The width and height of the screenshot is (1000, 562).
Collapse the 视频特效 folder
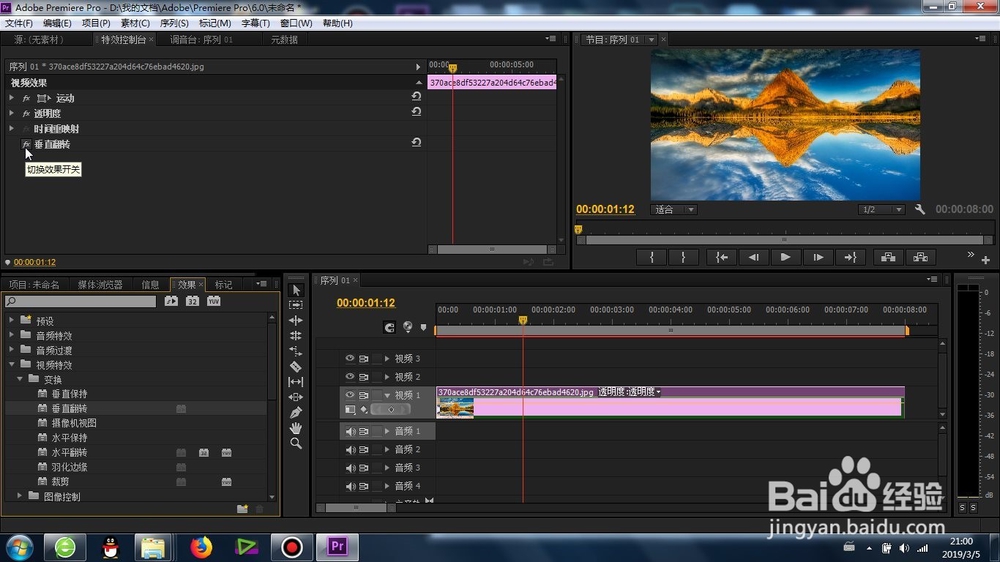[11, 364]
